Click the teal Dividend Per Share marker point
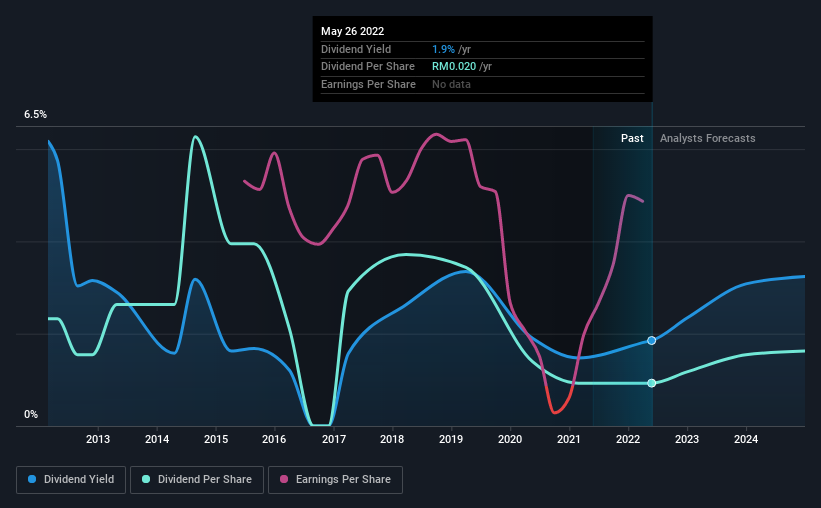The width and height of the screenshot is (821, 508). (x=651, y=383)
